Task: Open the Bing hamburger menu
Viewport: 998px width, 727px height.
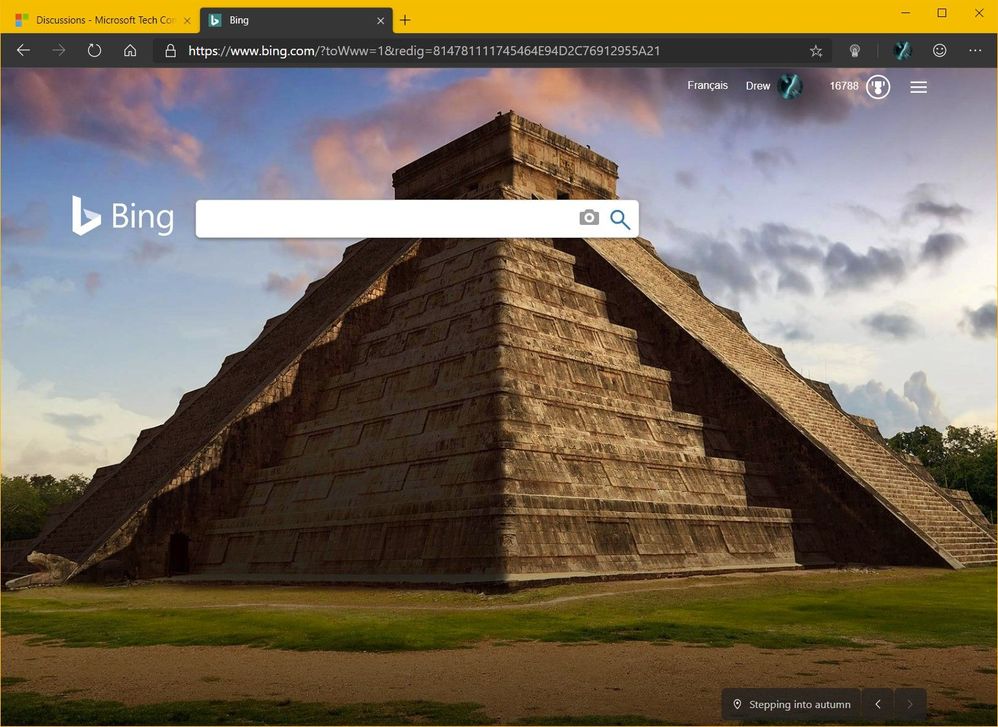Action: (x=918, y=87)
